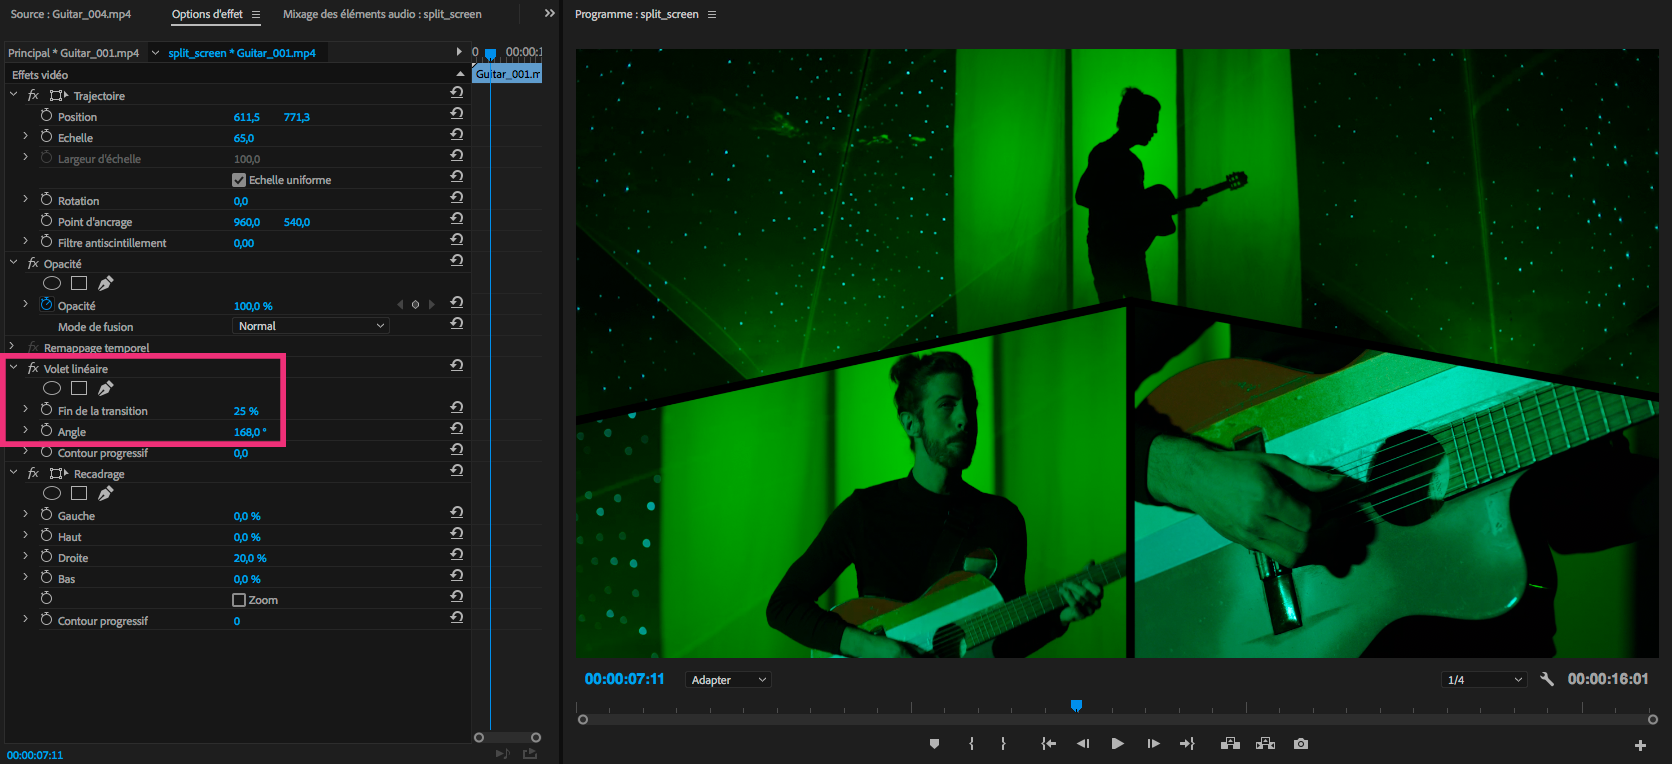The width and height of the screenshot is (1672, 764).
Task: Collapse the Trajectoire effect group
Action: 13,95
